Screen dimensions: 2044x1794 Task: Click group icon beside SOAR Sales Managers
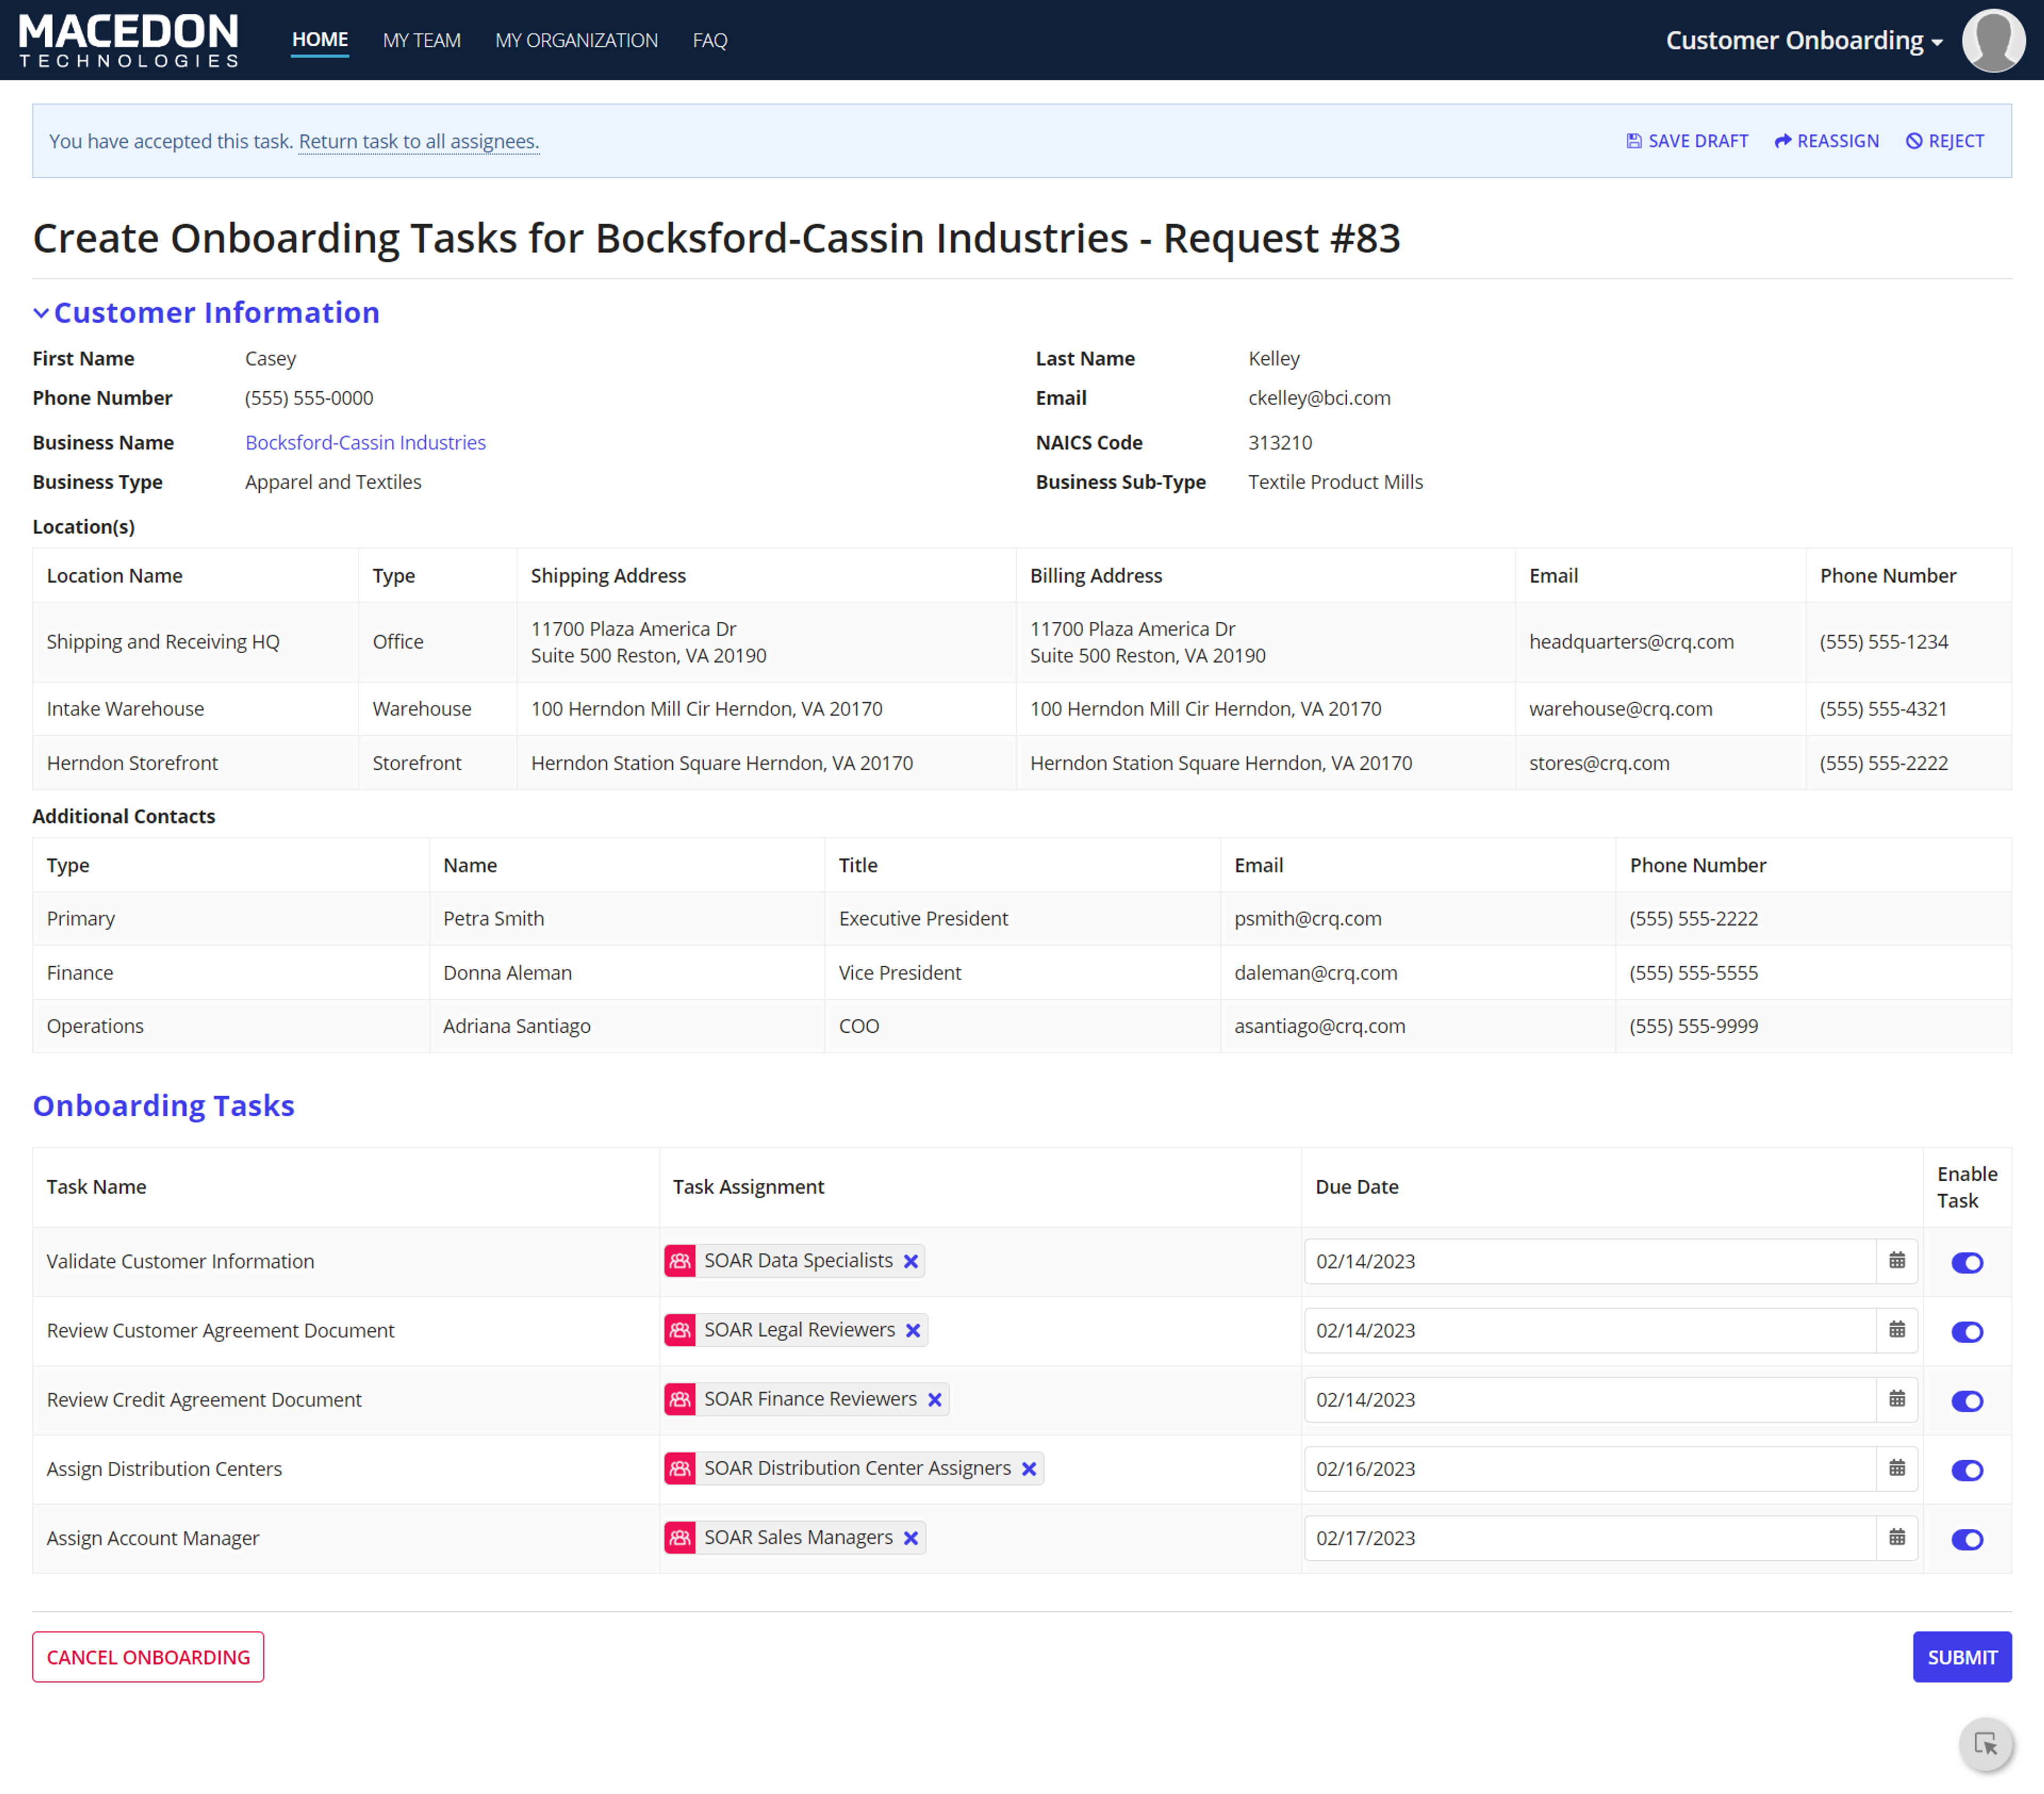click(x=680, y=1537)
